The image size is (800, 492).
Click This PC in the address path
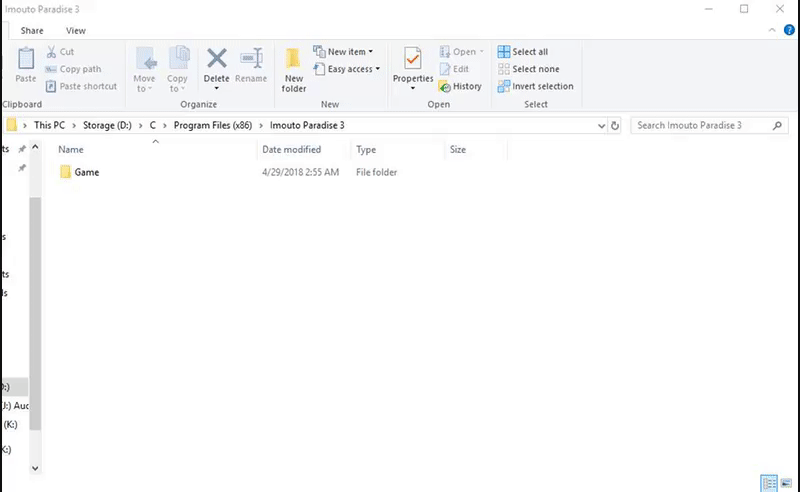click(49, 125)
